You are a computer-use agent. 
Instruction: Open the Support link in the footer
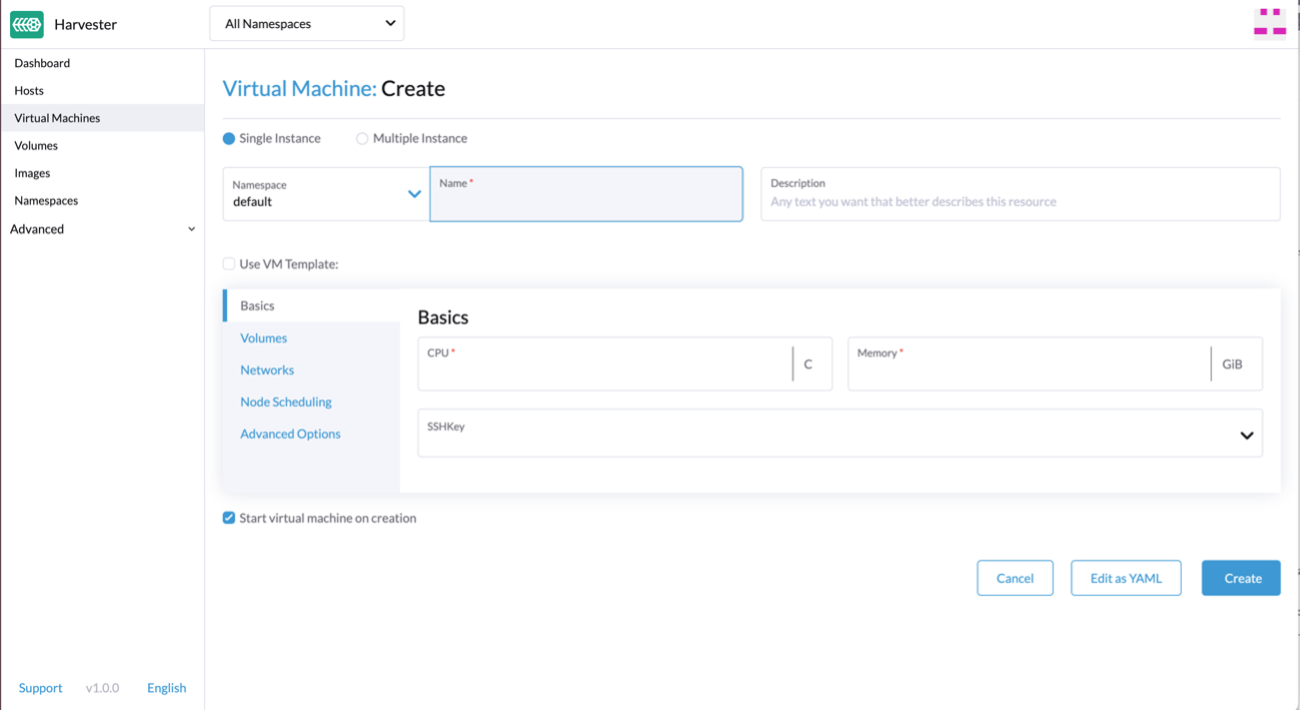(40, 688)
